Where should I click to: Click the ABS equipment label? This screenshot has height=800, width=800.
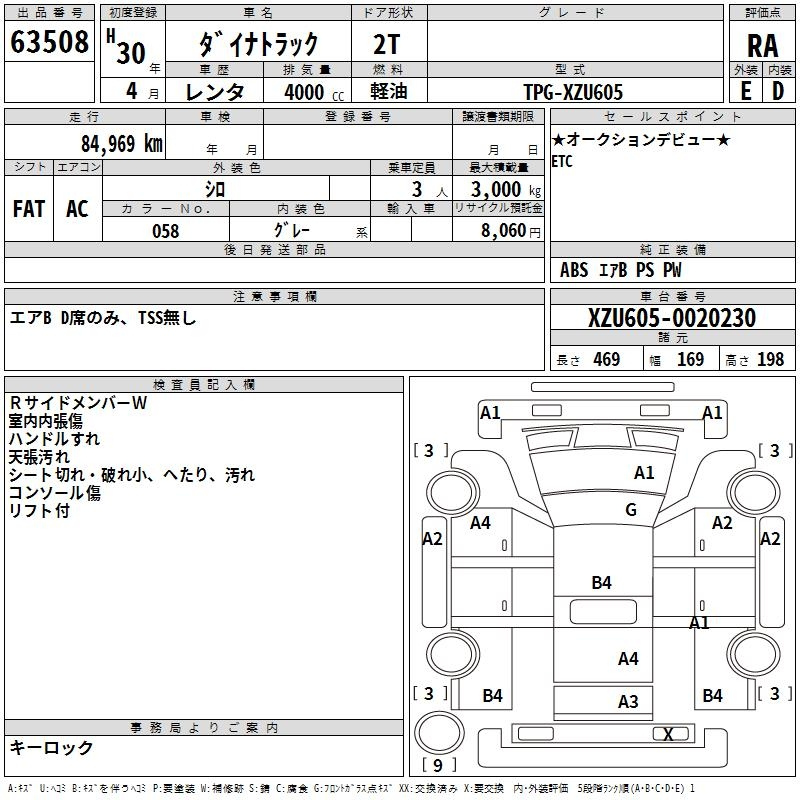point(573,270)
